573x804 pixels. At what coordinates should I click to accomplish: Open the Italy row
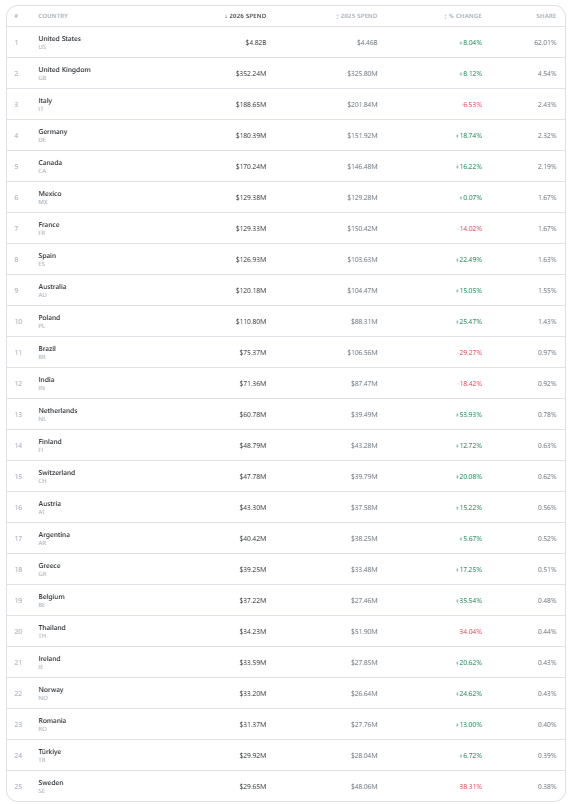click(286, 104)
